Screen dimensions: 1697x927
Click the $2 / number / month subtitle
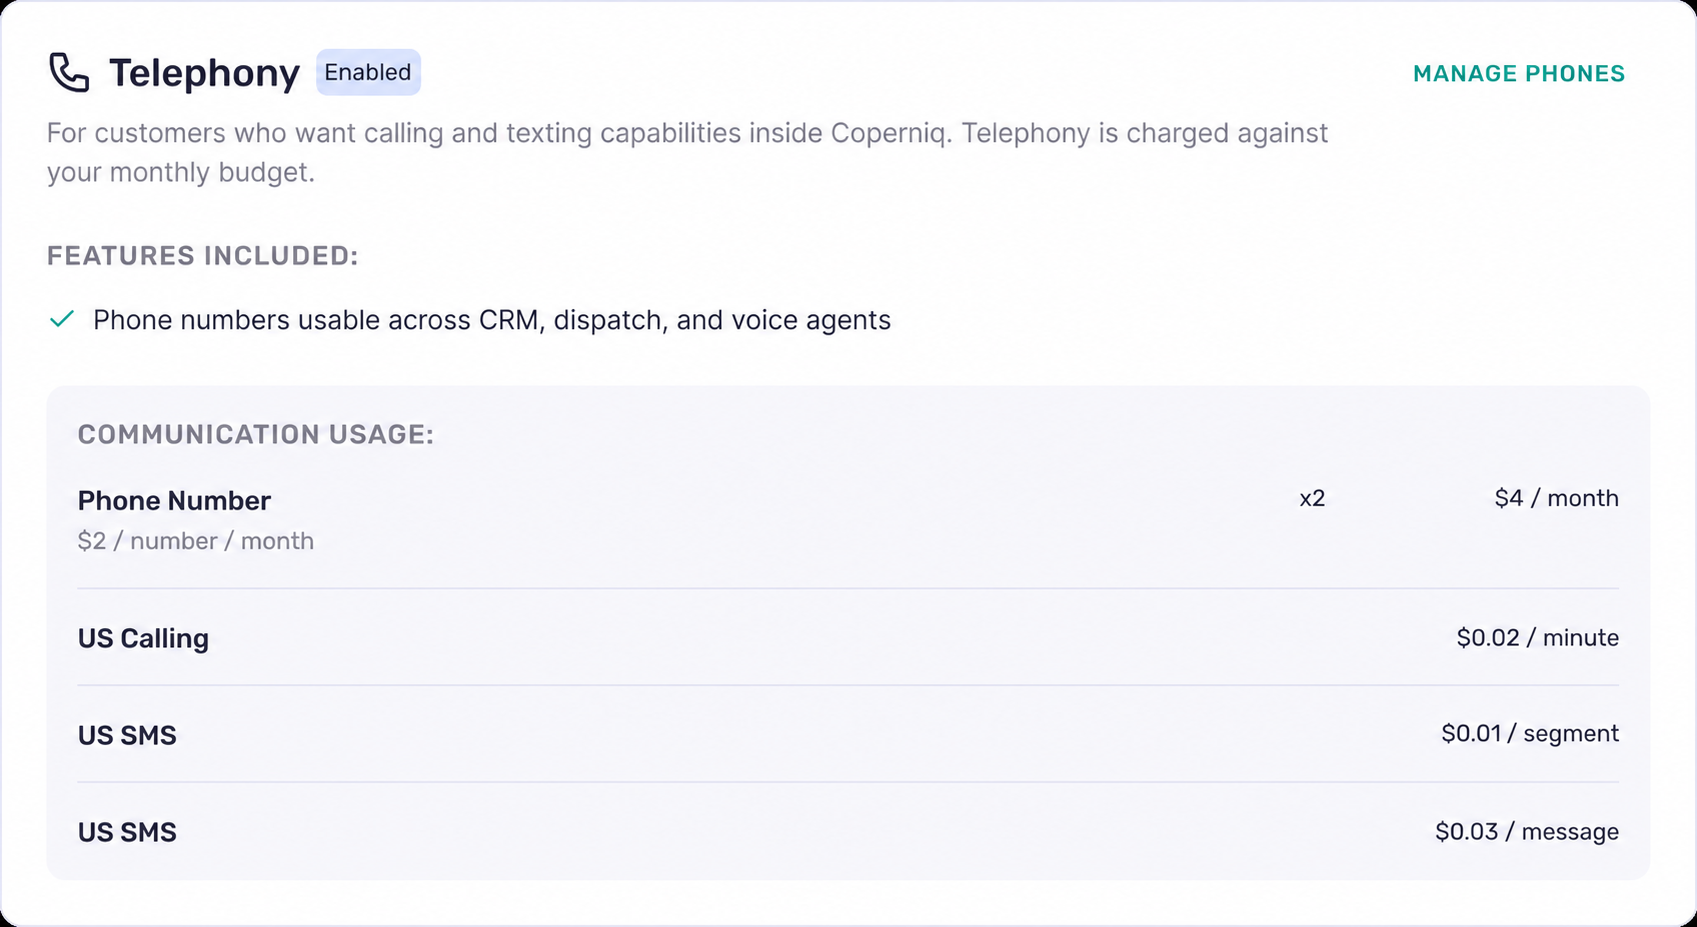click(x=196, y=541)
